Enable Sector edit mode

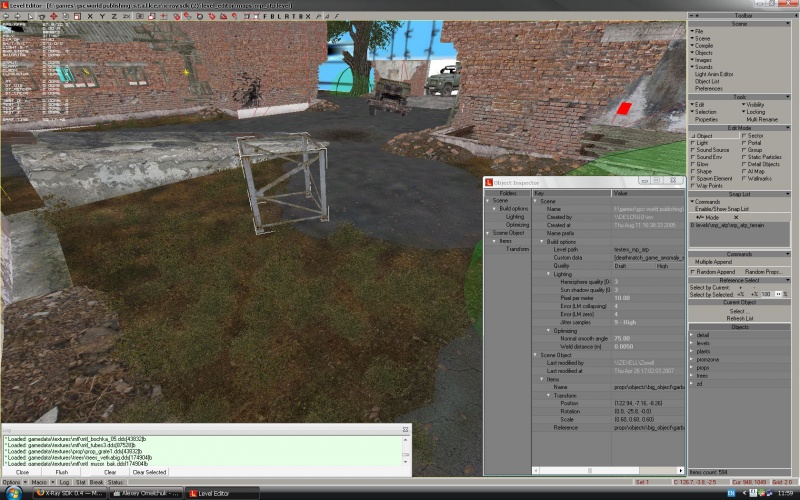(755, 135)
